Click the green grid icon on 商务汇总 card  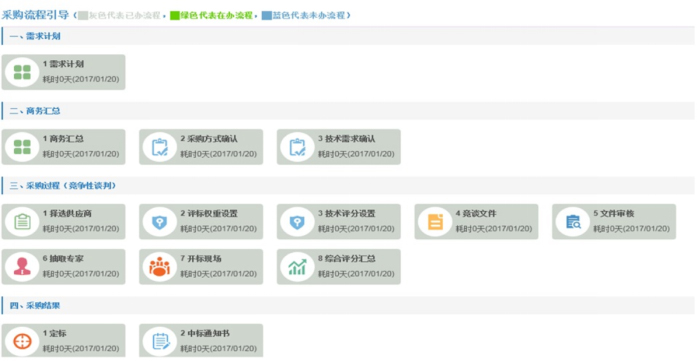pyautogui.click(x=22, y=147)
